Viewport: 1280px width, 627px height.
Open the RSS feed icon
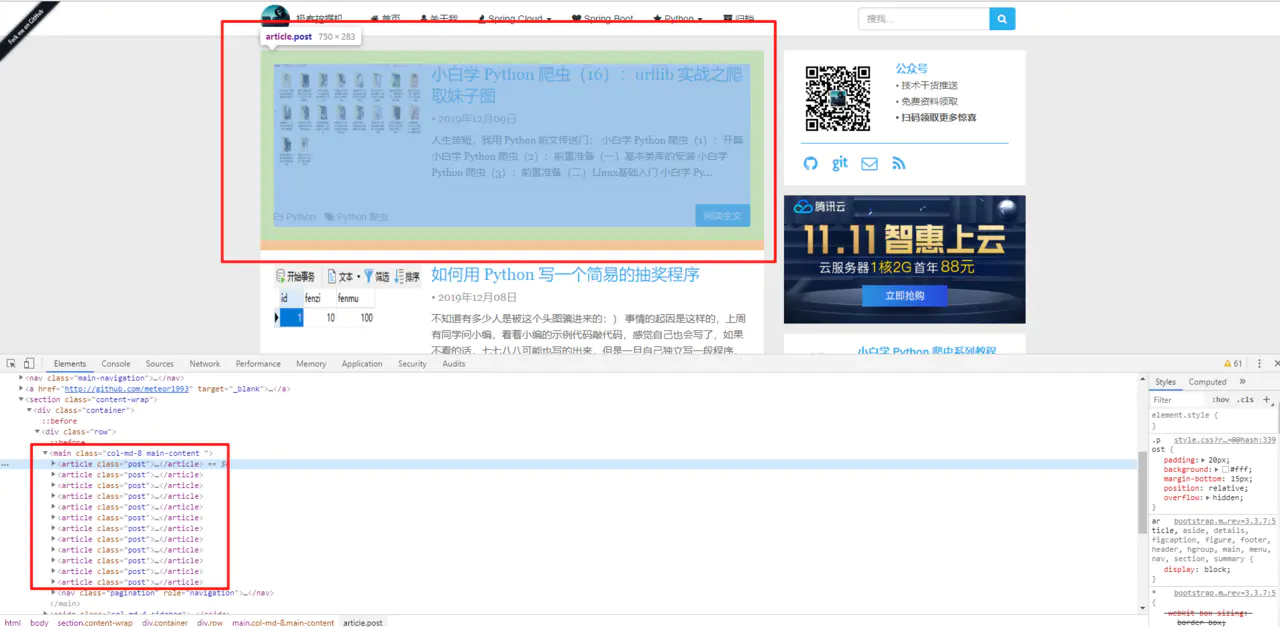coord(899,163)
